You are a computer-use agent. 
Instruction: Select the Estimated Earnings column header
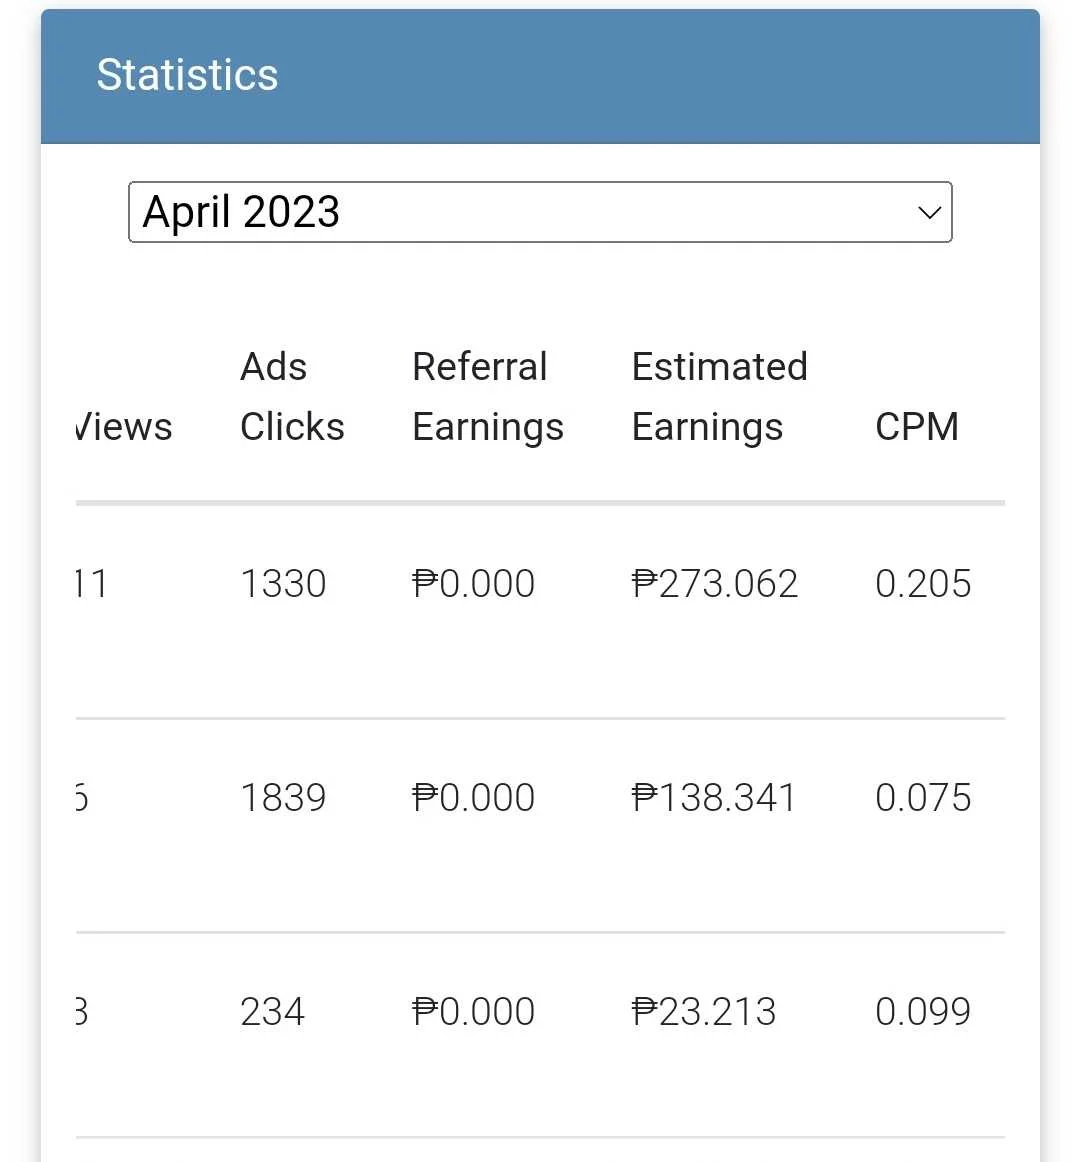pos(719,396)
